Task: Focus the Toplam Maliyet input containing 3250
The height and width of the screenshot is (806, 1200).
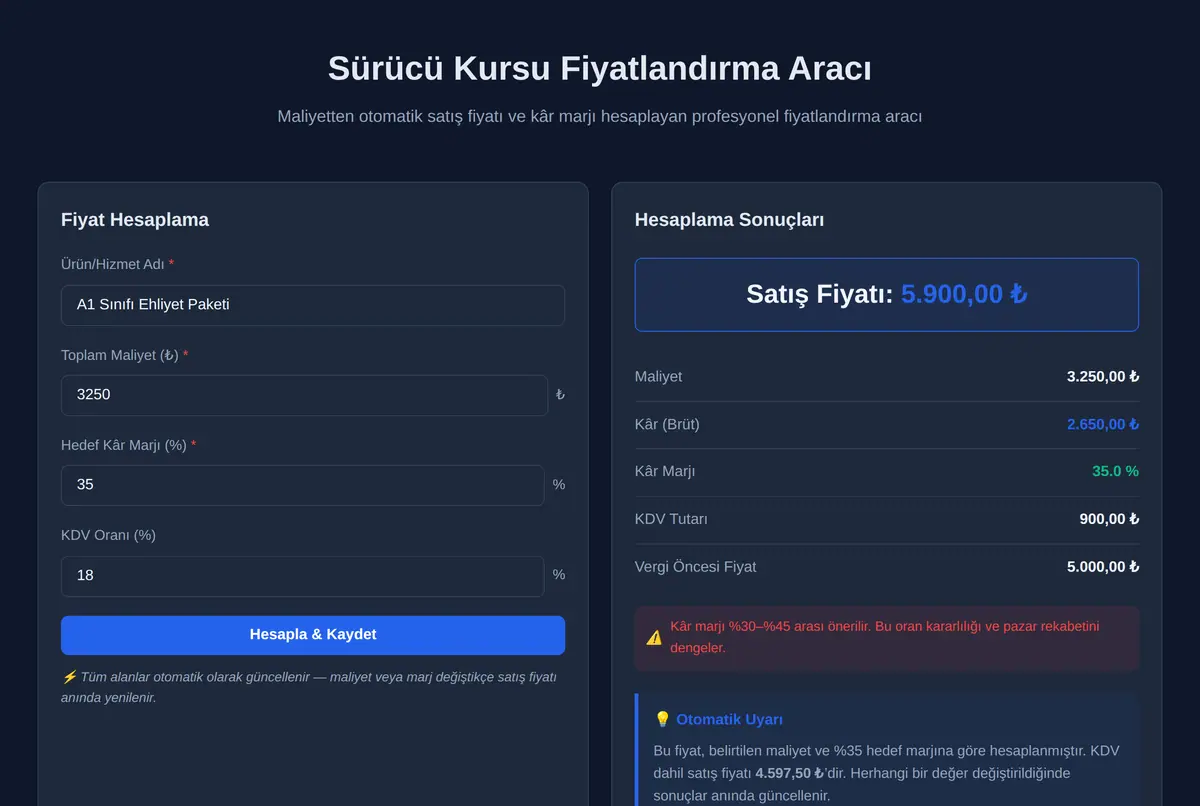Action: [x=304, y=395]
